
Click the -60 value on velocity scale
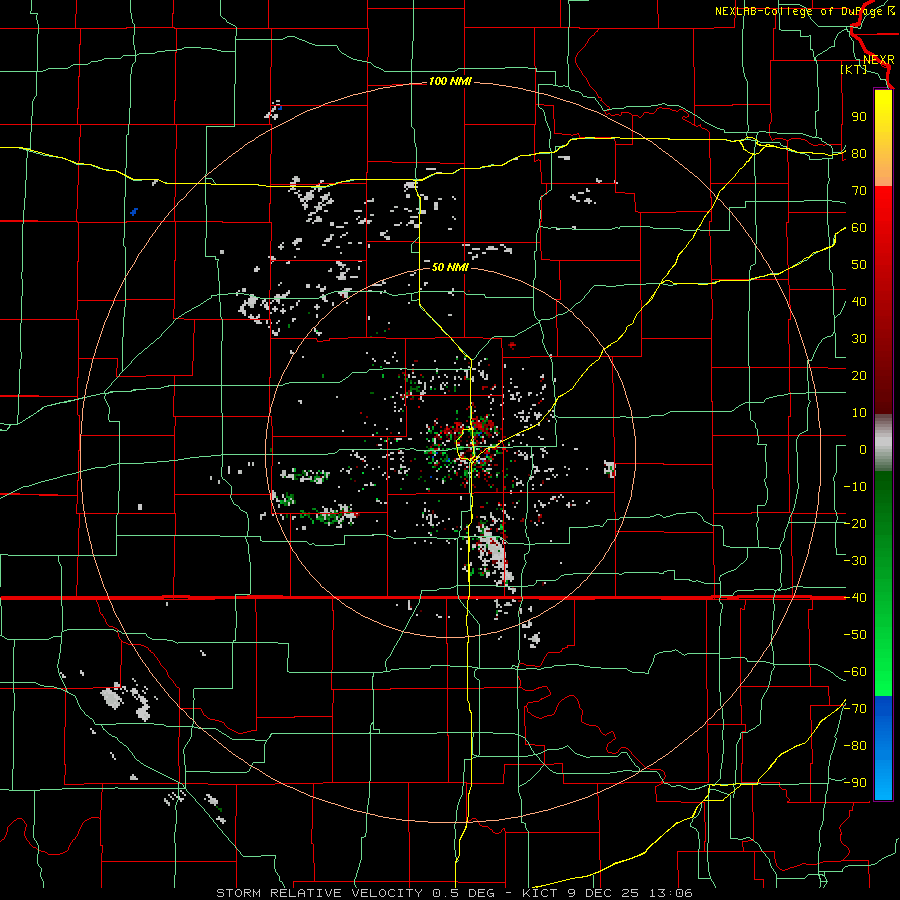click(x=855, y=672)
